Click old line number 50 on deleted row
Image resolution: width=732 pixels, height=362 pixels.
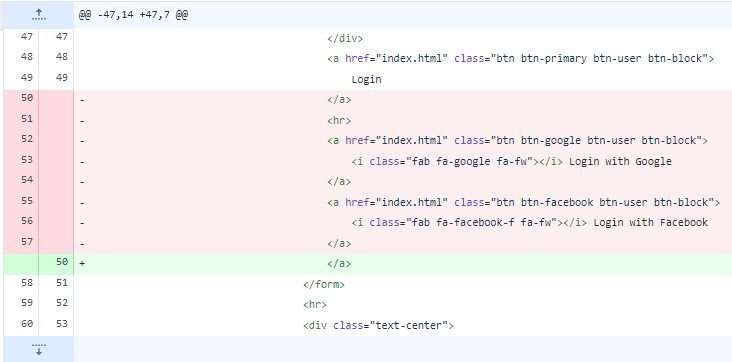pyautogui.click(x=27, y=98)
